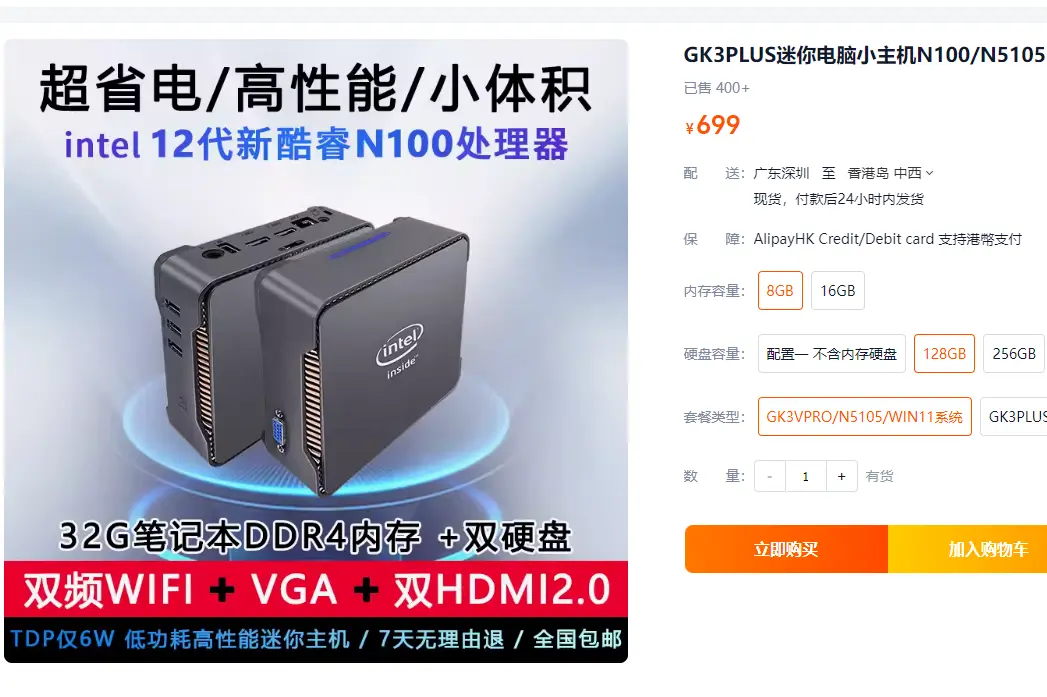Click the quantity input field

(805, 476)
